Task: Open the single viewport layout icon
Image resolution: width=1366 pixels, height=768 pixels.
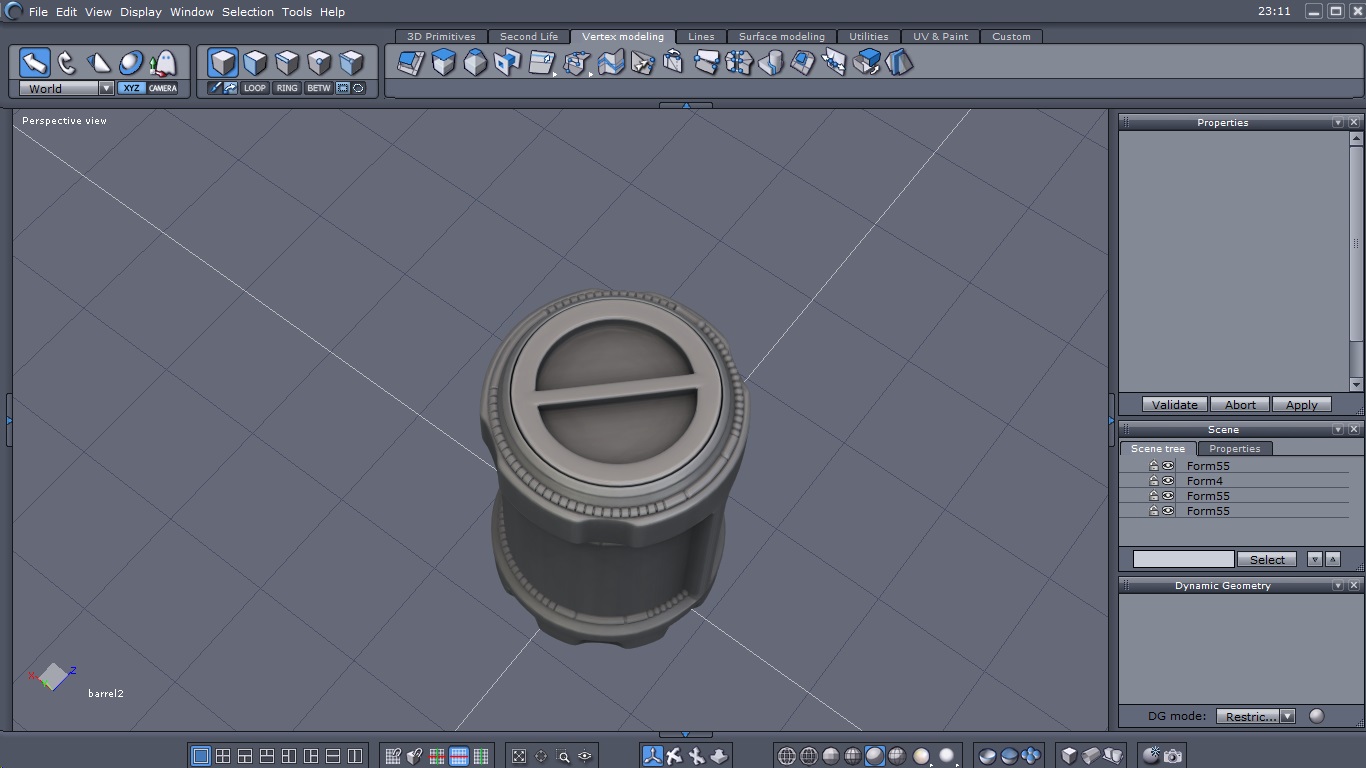Action: click(201, 756)
